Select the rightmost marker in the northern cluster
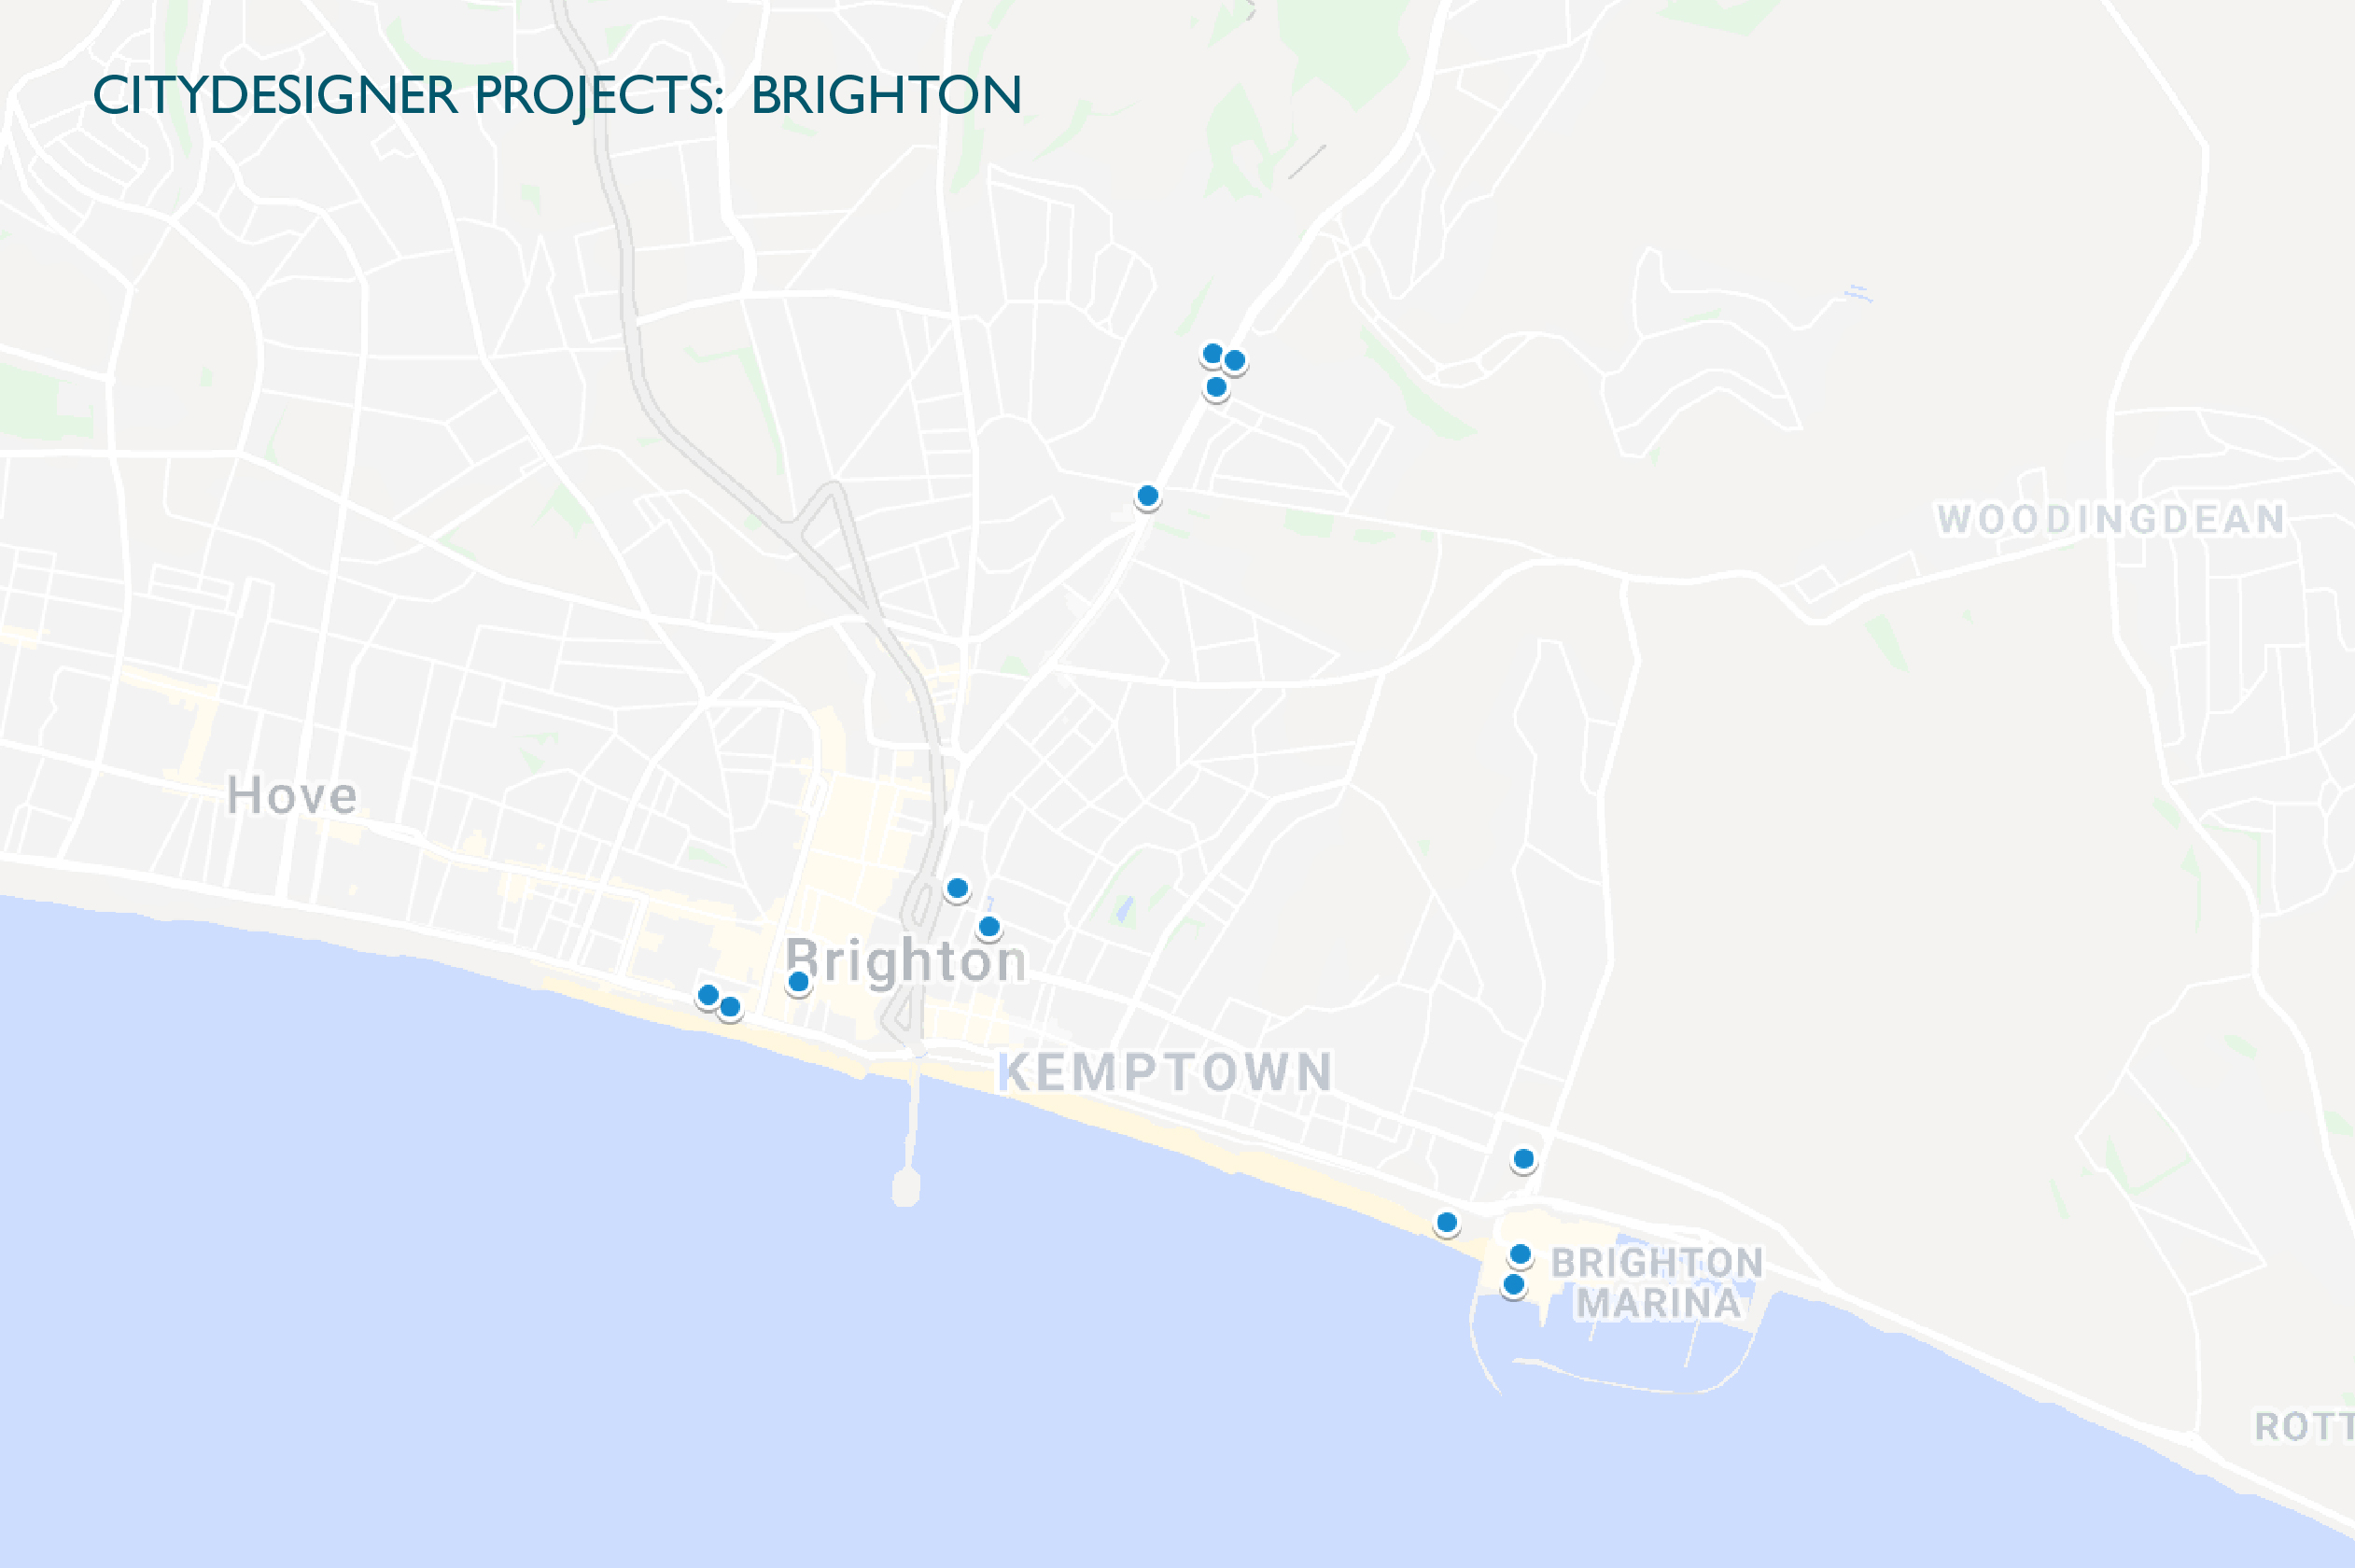Viewport: 2355px width, 1568px height. (x=1235, y=360)
